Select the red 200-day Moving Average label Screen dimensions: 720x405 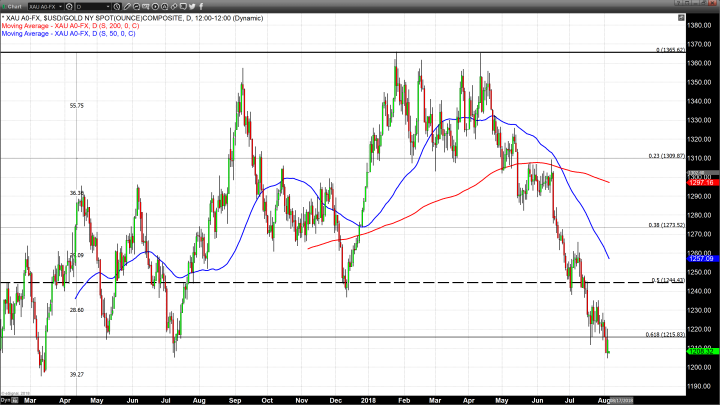coord(70,26)
